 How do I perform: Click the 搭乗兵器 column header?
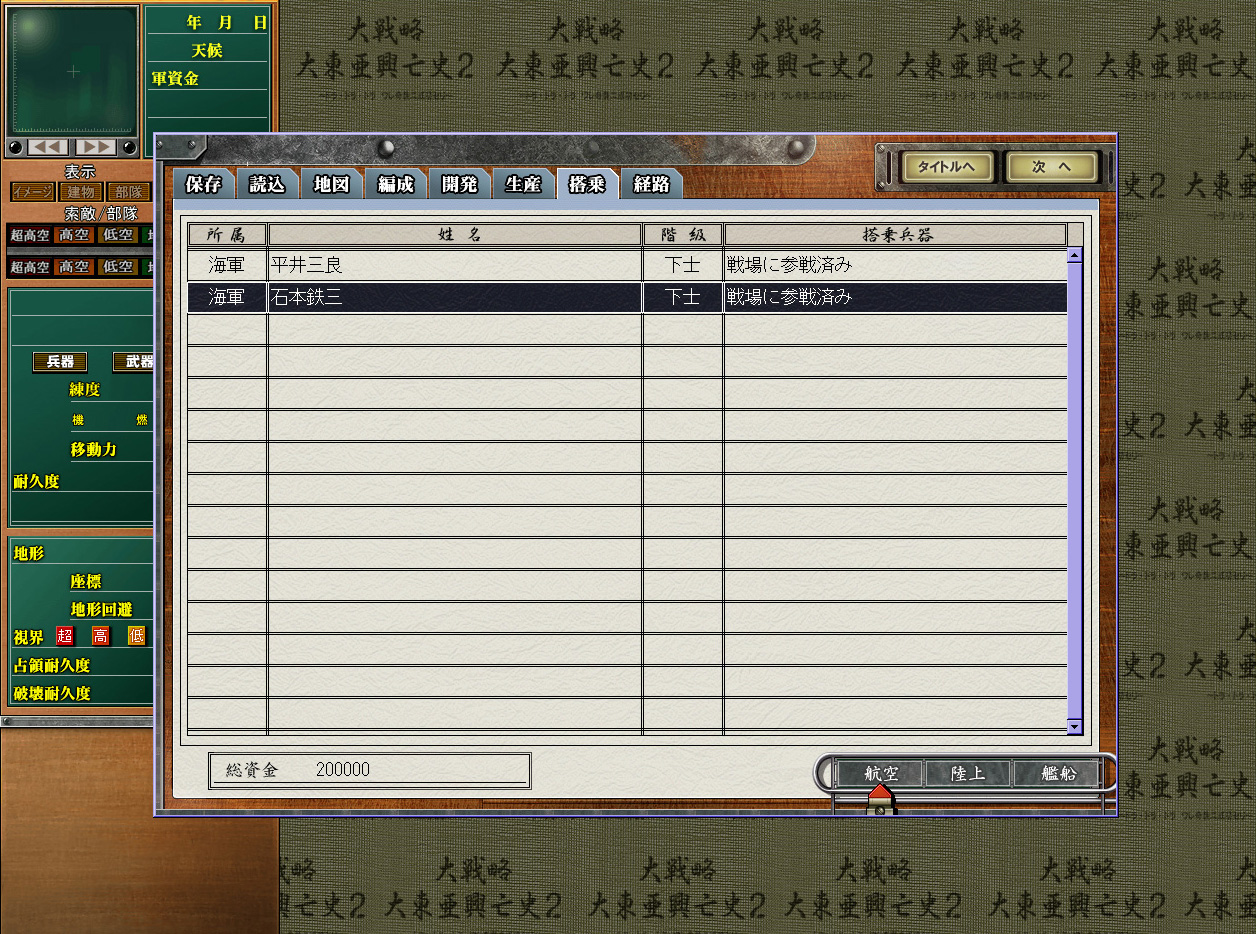(x=896, y=235)
